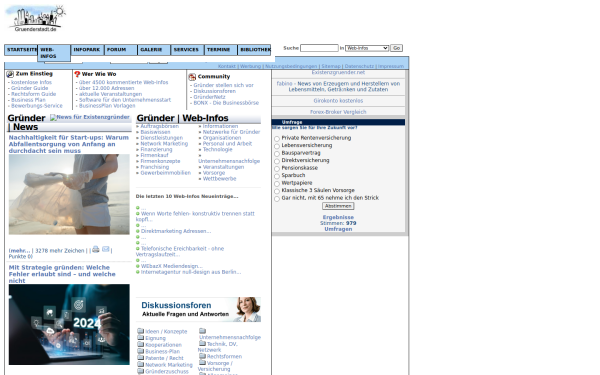Viewport: 600px width, 375px height.
Task: Open the Forex-Broker Vergleich link
Action: pos(338,112)
